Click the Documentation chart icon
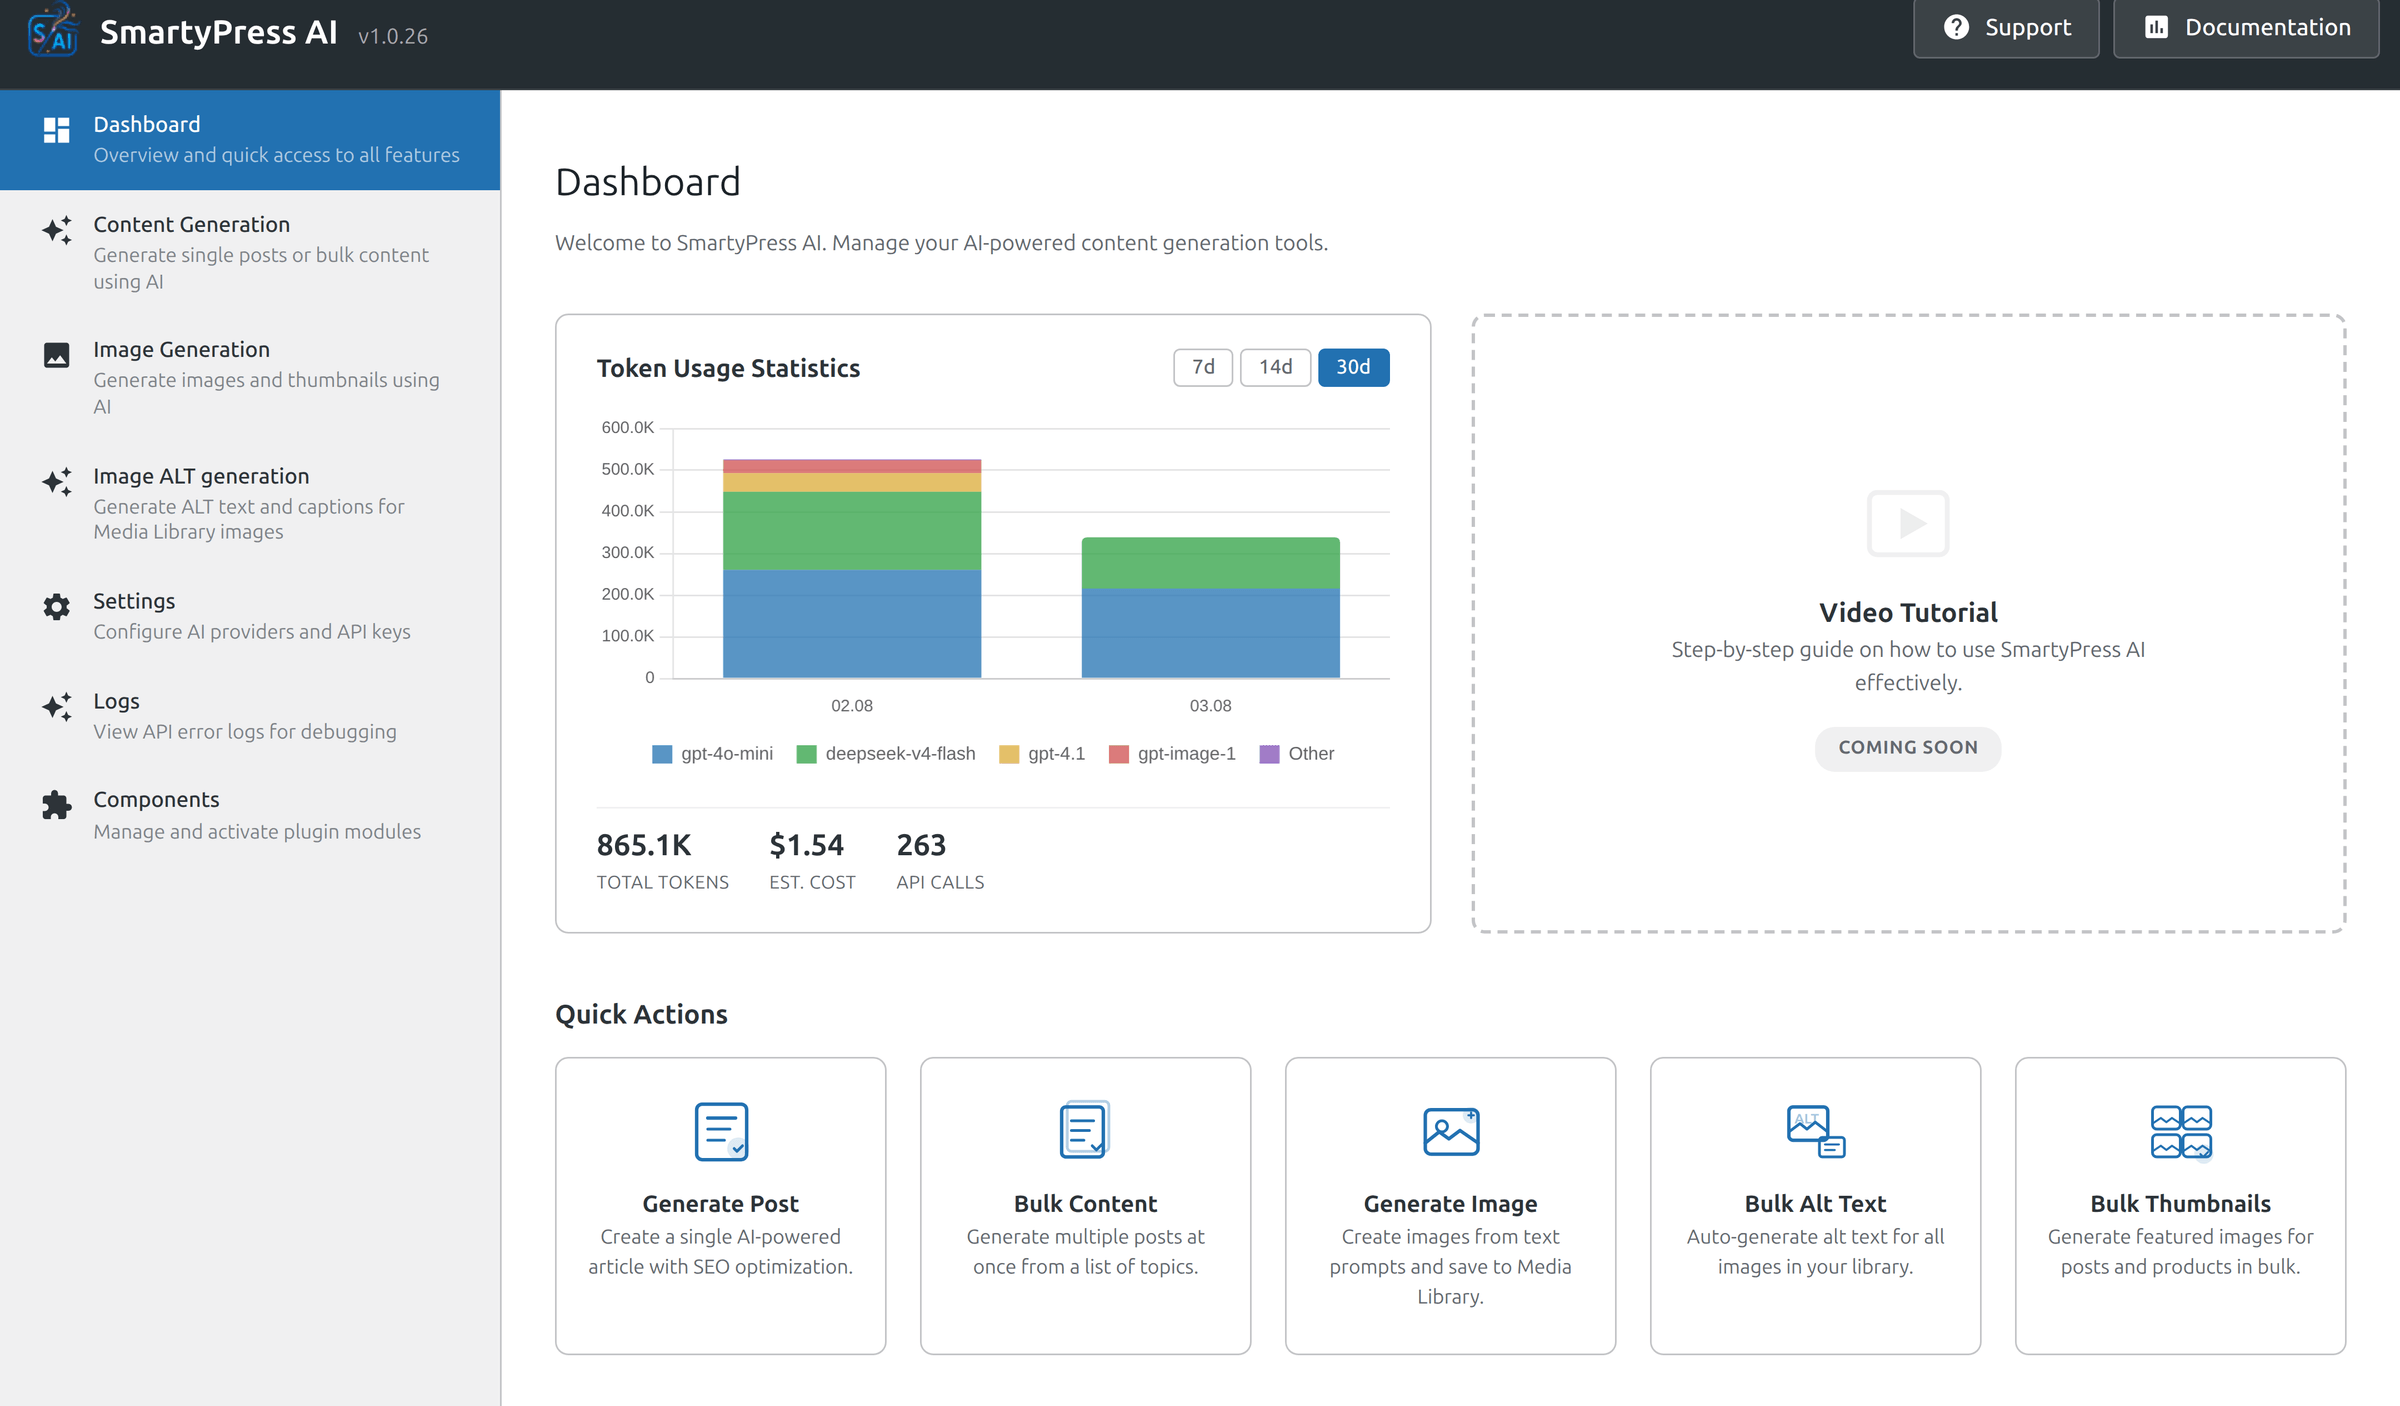The height and width of the screenshot is (1406, 2400). click(2156, 27)
